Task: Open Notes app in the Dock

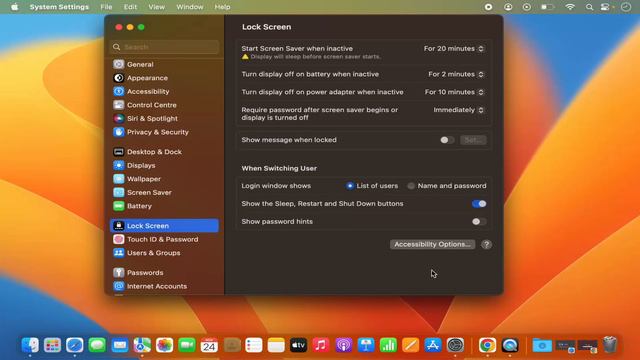Action: click(x=276, y=345)
